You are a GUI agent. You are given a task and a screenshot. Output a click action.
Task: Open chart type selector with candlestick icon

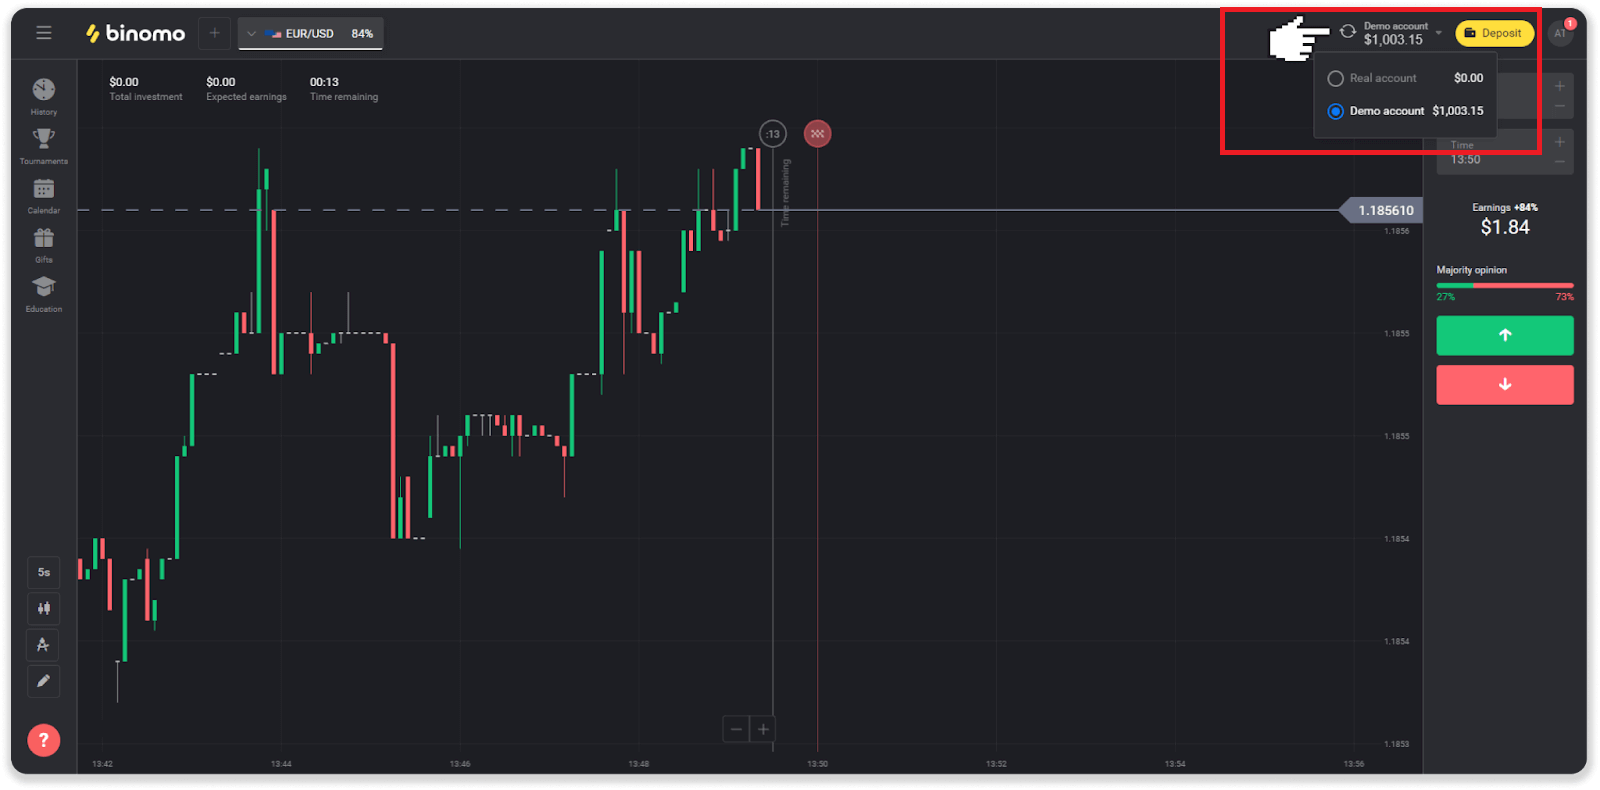click(x=43, y=608)
